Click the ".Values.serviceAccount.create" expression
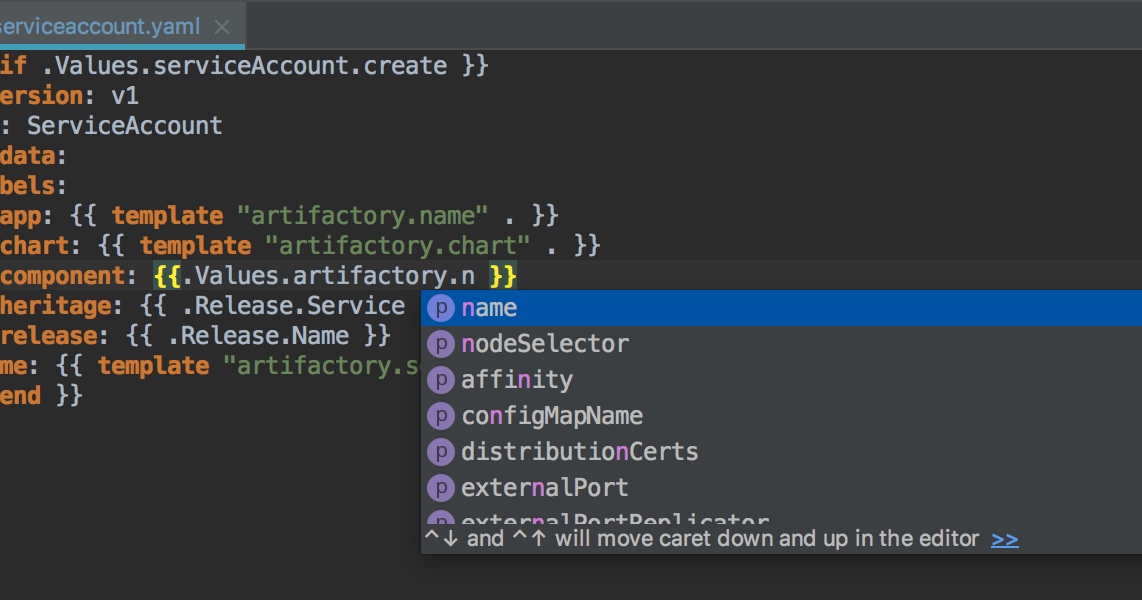Image resolution: width=1142 pixels, height=600 pixels. (242, 65)
